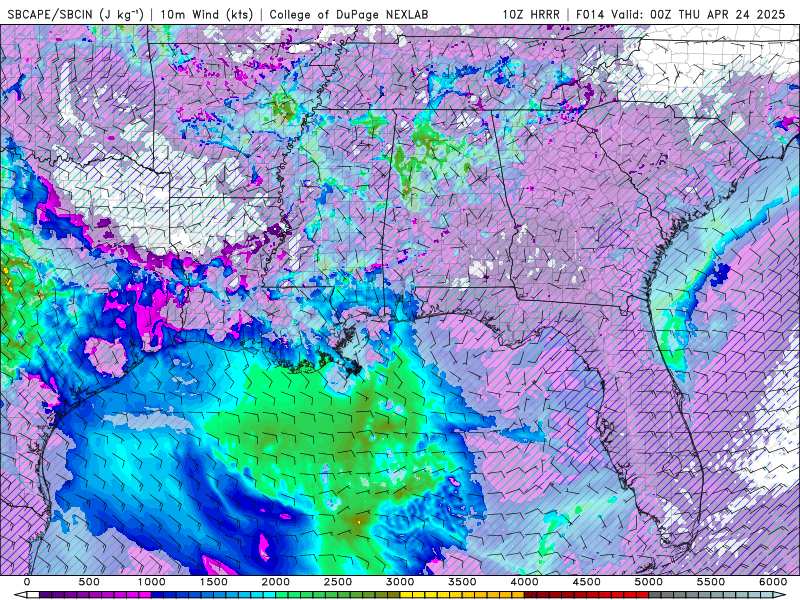800x600 pixels.
Task: Click the first dark blue swatch below 1000
Action: pos(157,595)
